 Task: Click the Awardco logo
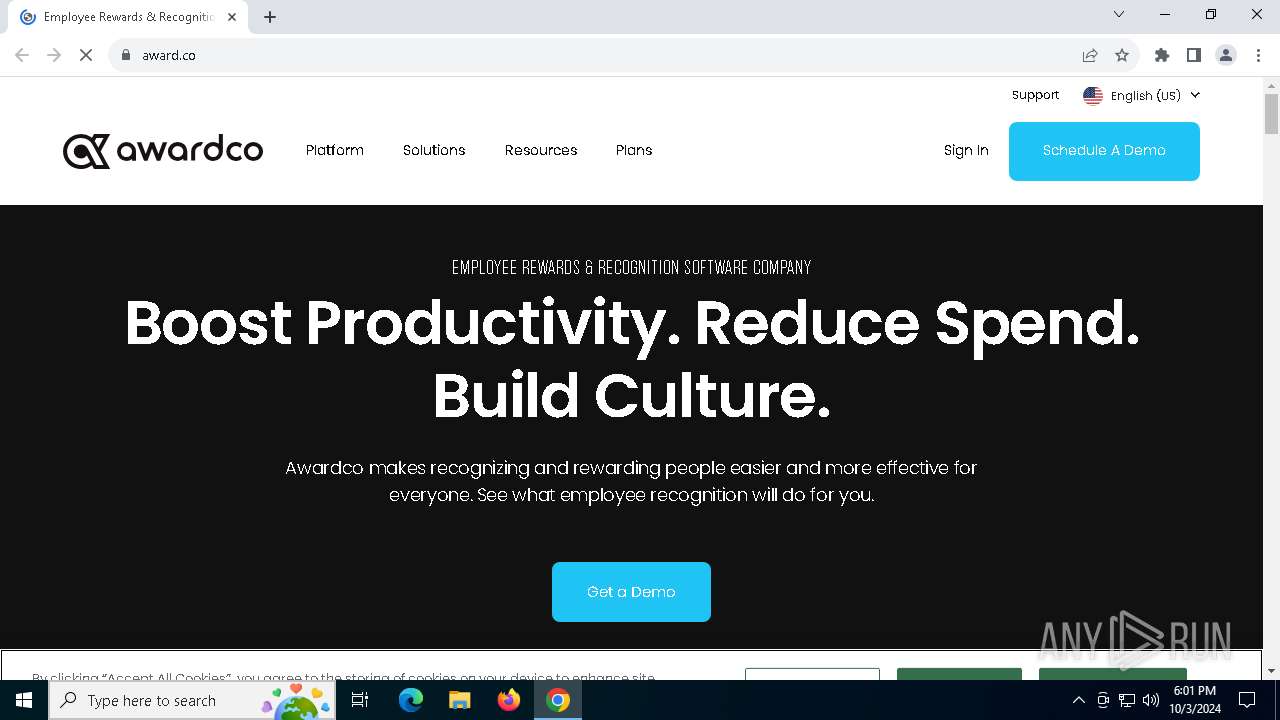pyautogui.click(x=163, y=151)
